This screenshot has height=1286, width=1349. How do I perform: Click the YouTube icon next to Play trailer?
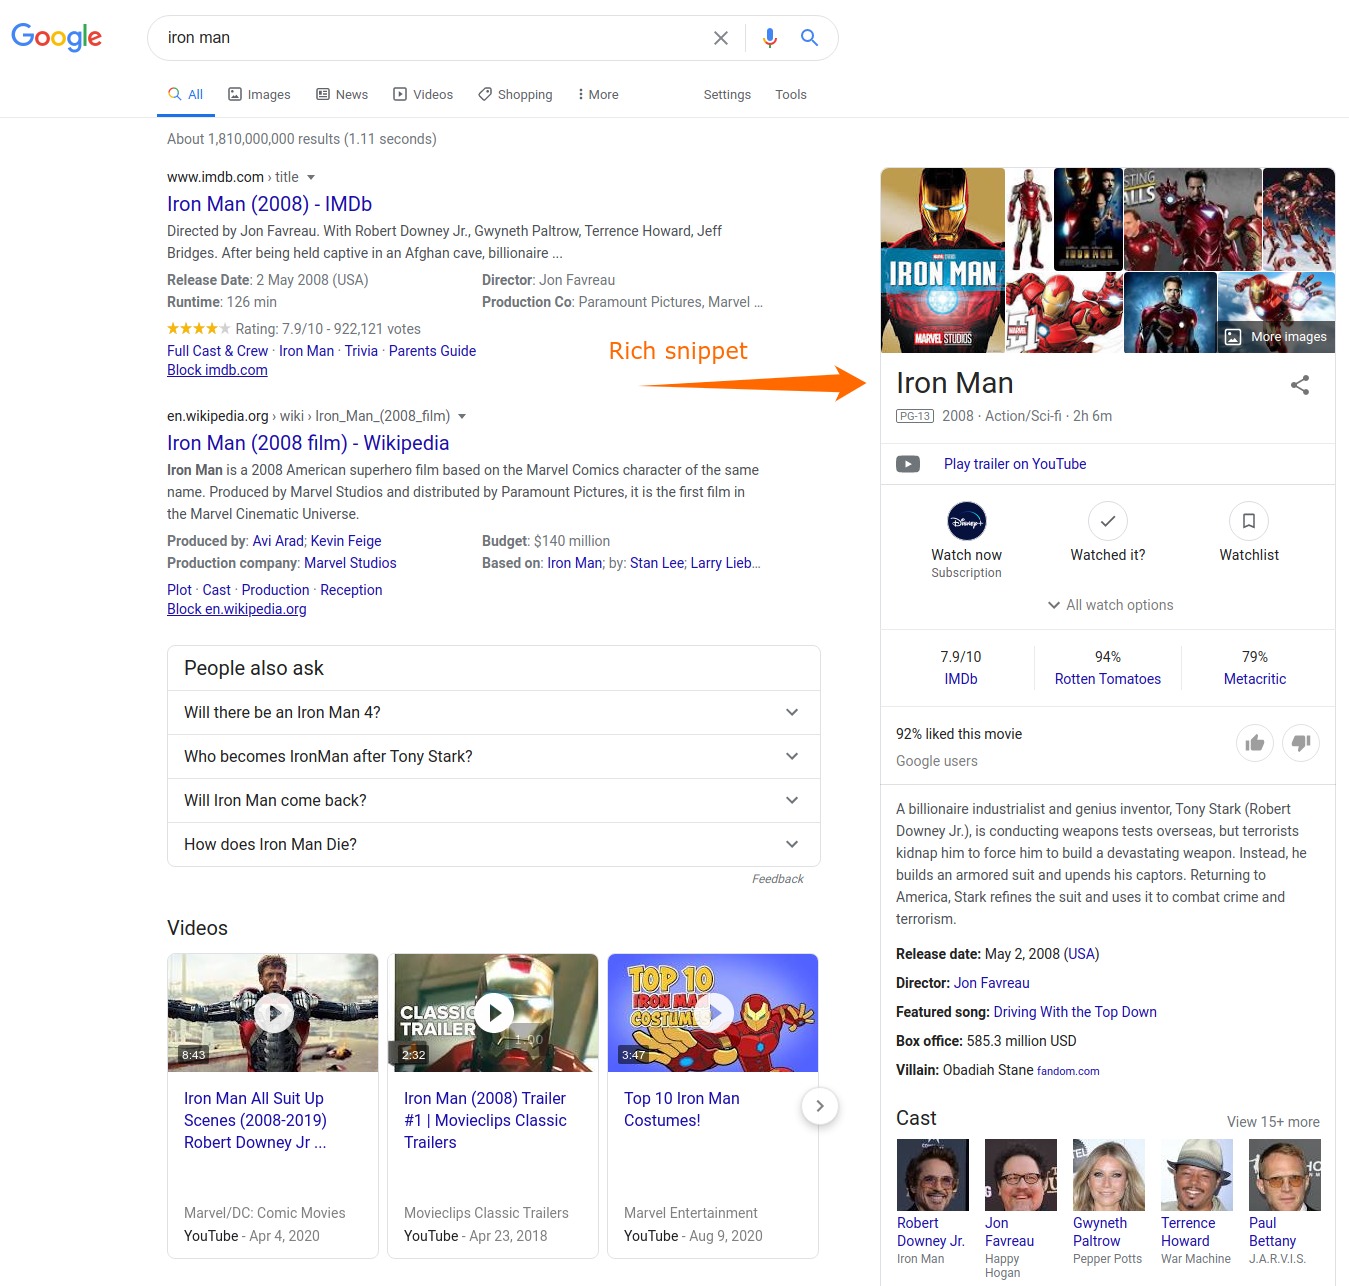pos(908,463)
